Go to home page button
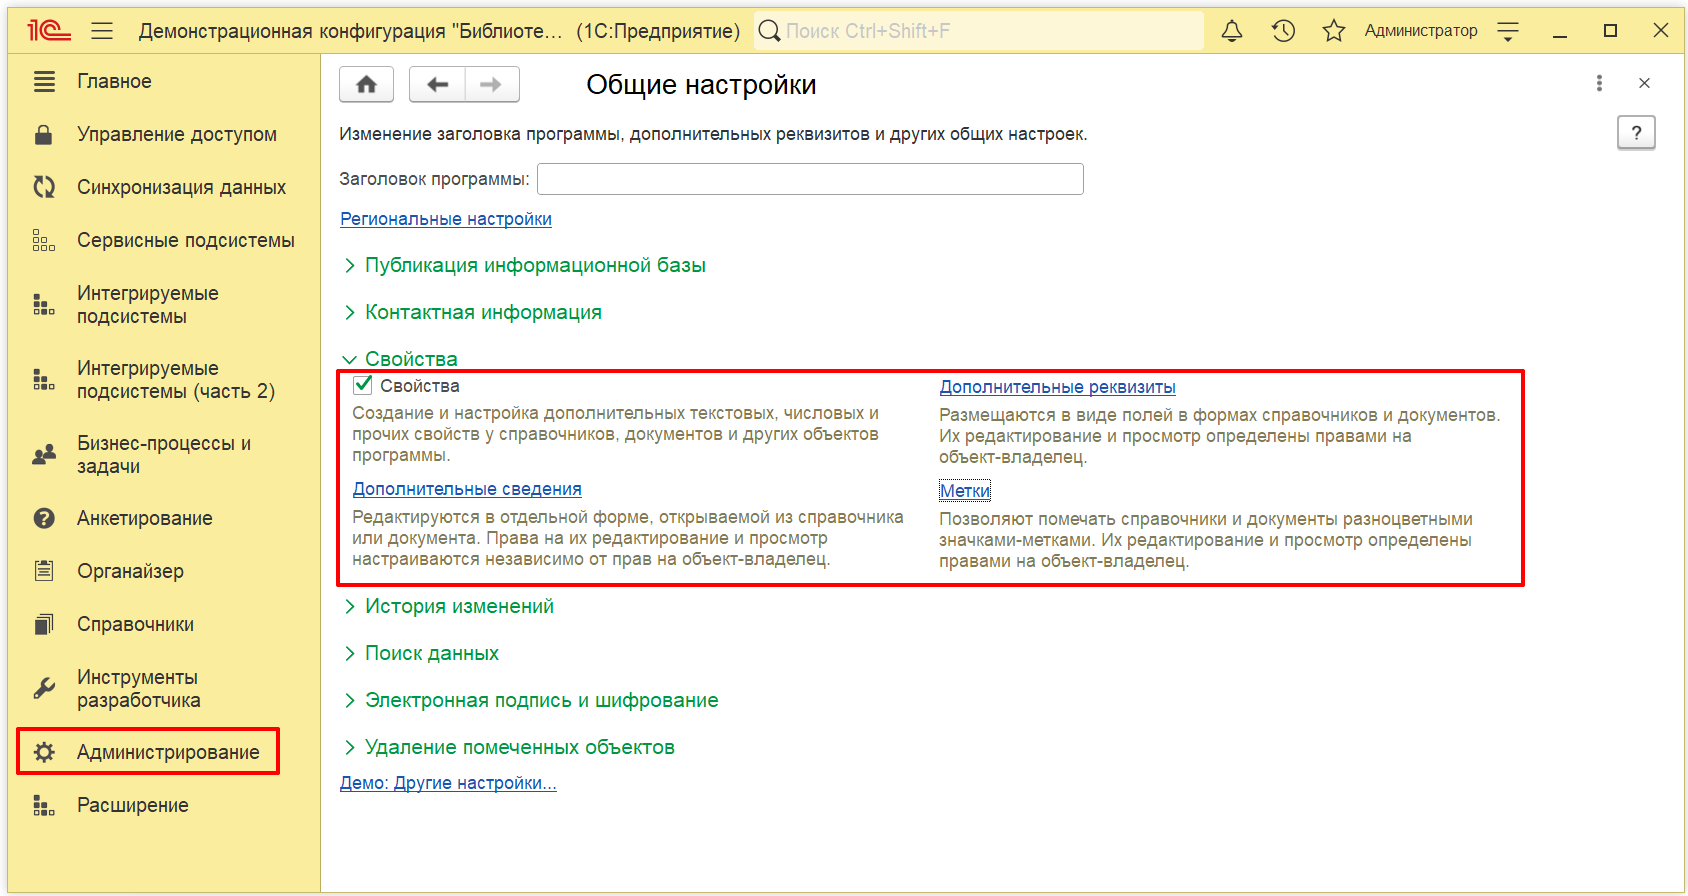1688x896 pixels. pyautogui.click(x=366, y=84)
